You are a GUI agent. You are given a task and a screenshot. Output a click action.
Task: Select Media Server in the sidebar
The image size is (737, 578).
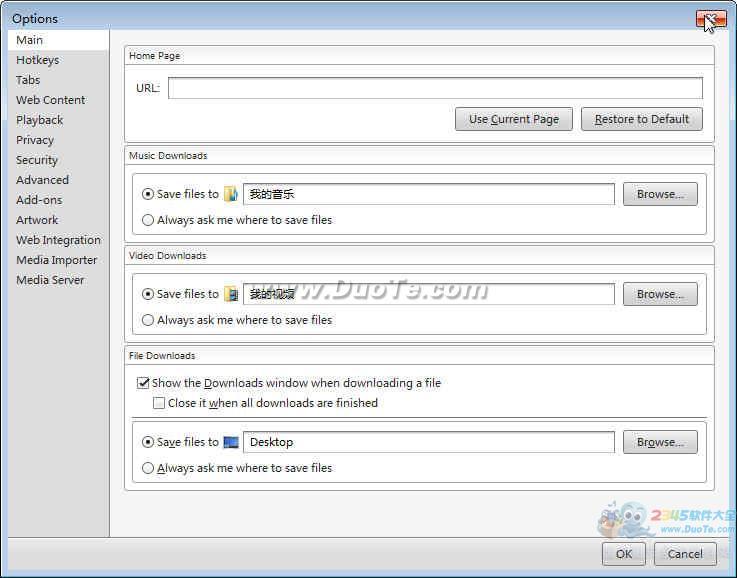[50, 280]
